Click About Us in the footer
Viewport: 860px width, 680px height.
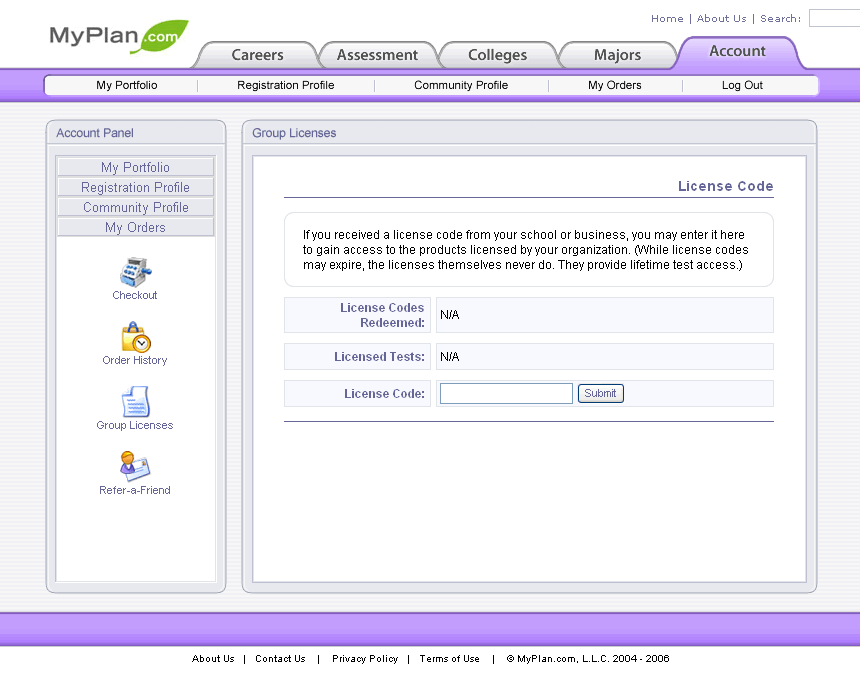point(213,659)
